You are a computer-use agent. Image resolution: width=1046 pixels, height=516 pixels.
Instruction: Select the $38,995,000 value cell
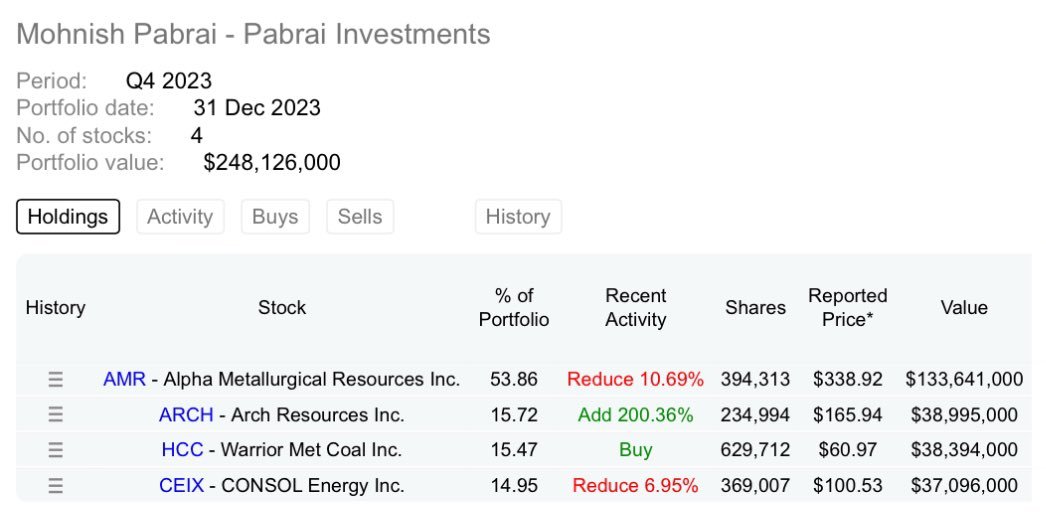[964, 415]
